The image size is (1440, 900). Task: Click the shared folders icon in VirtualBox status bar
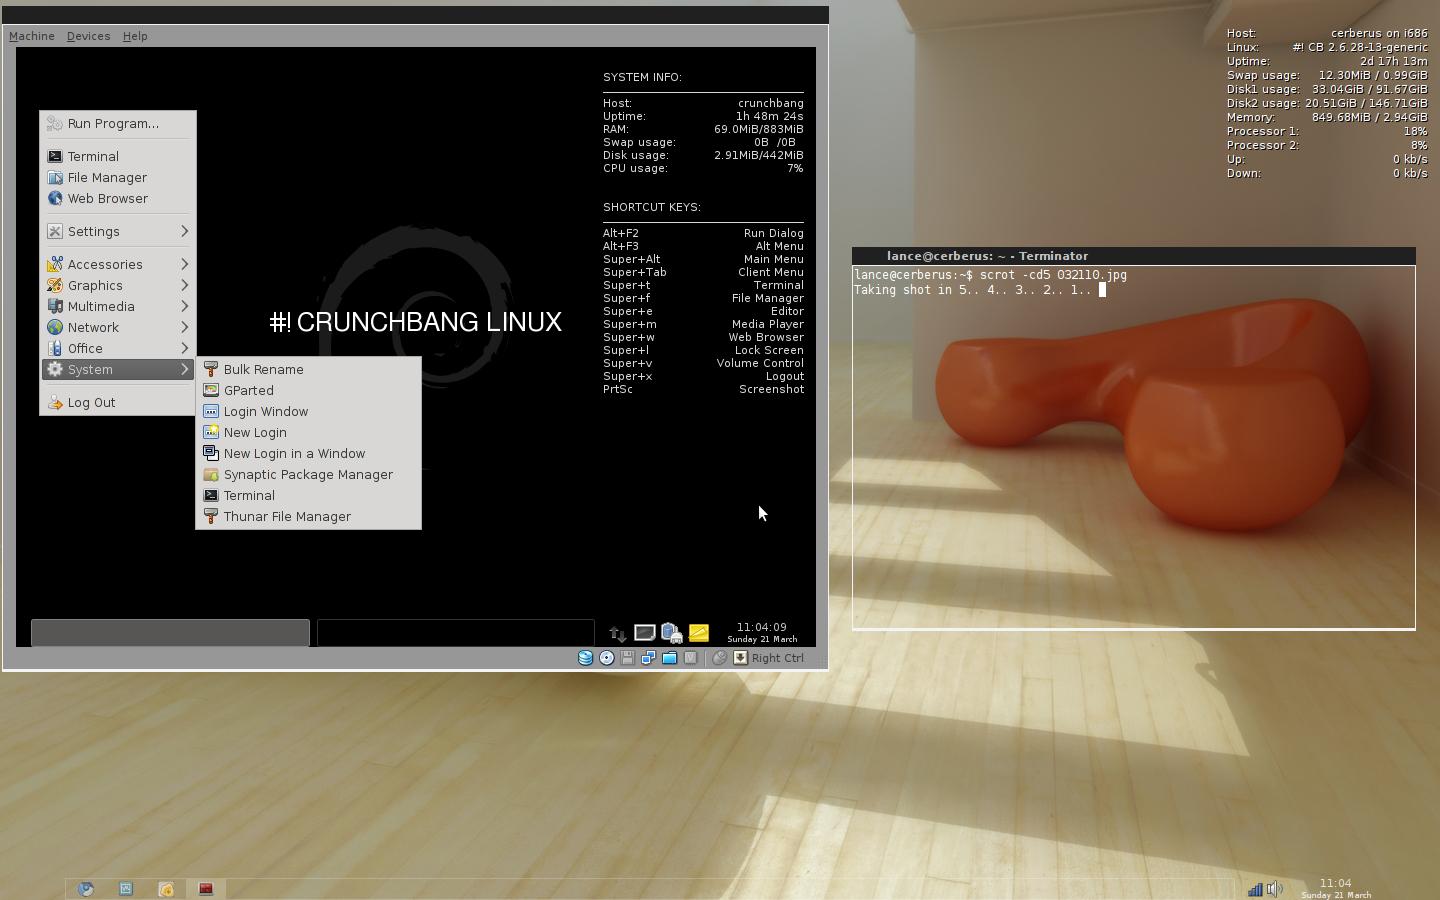pos(668,658)
